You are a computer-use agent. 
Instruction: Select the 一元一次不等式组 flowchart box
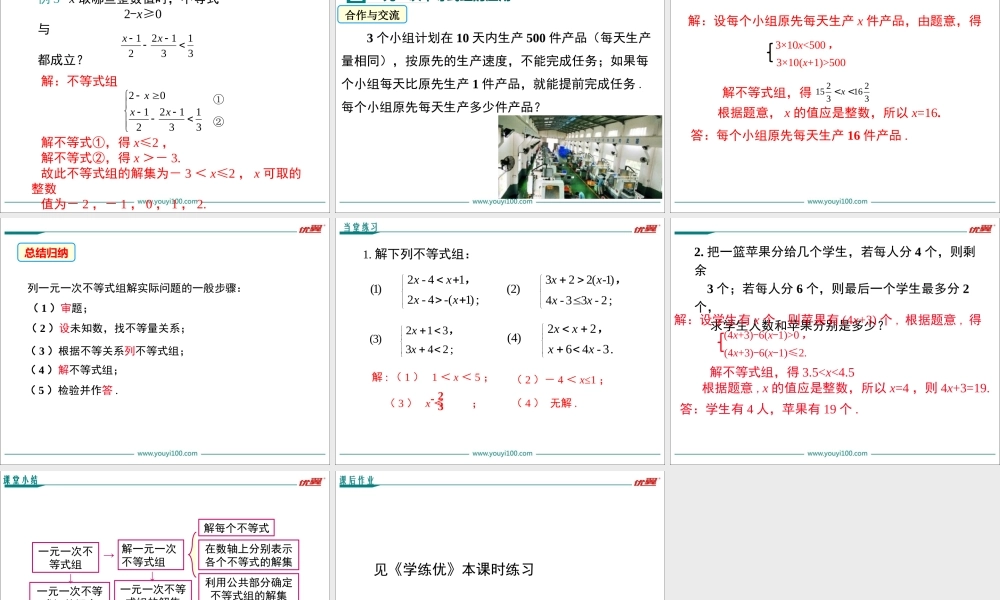pyautogui.click(x=64, y=556)
